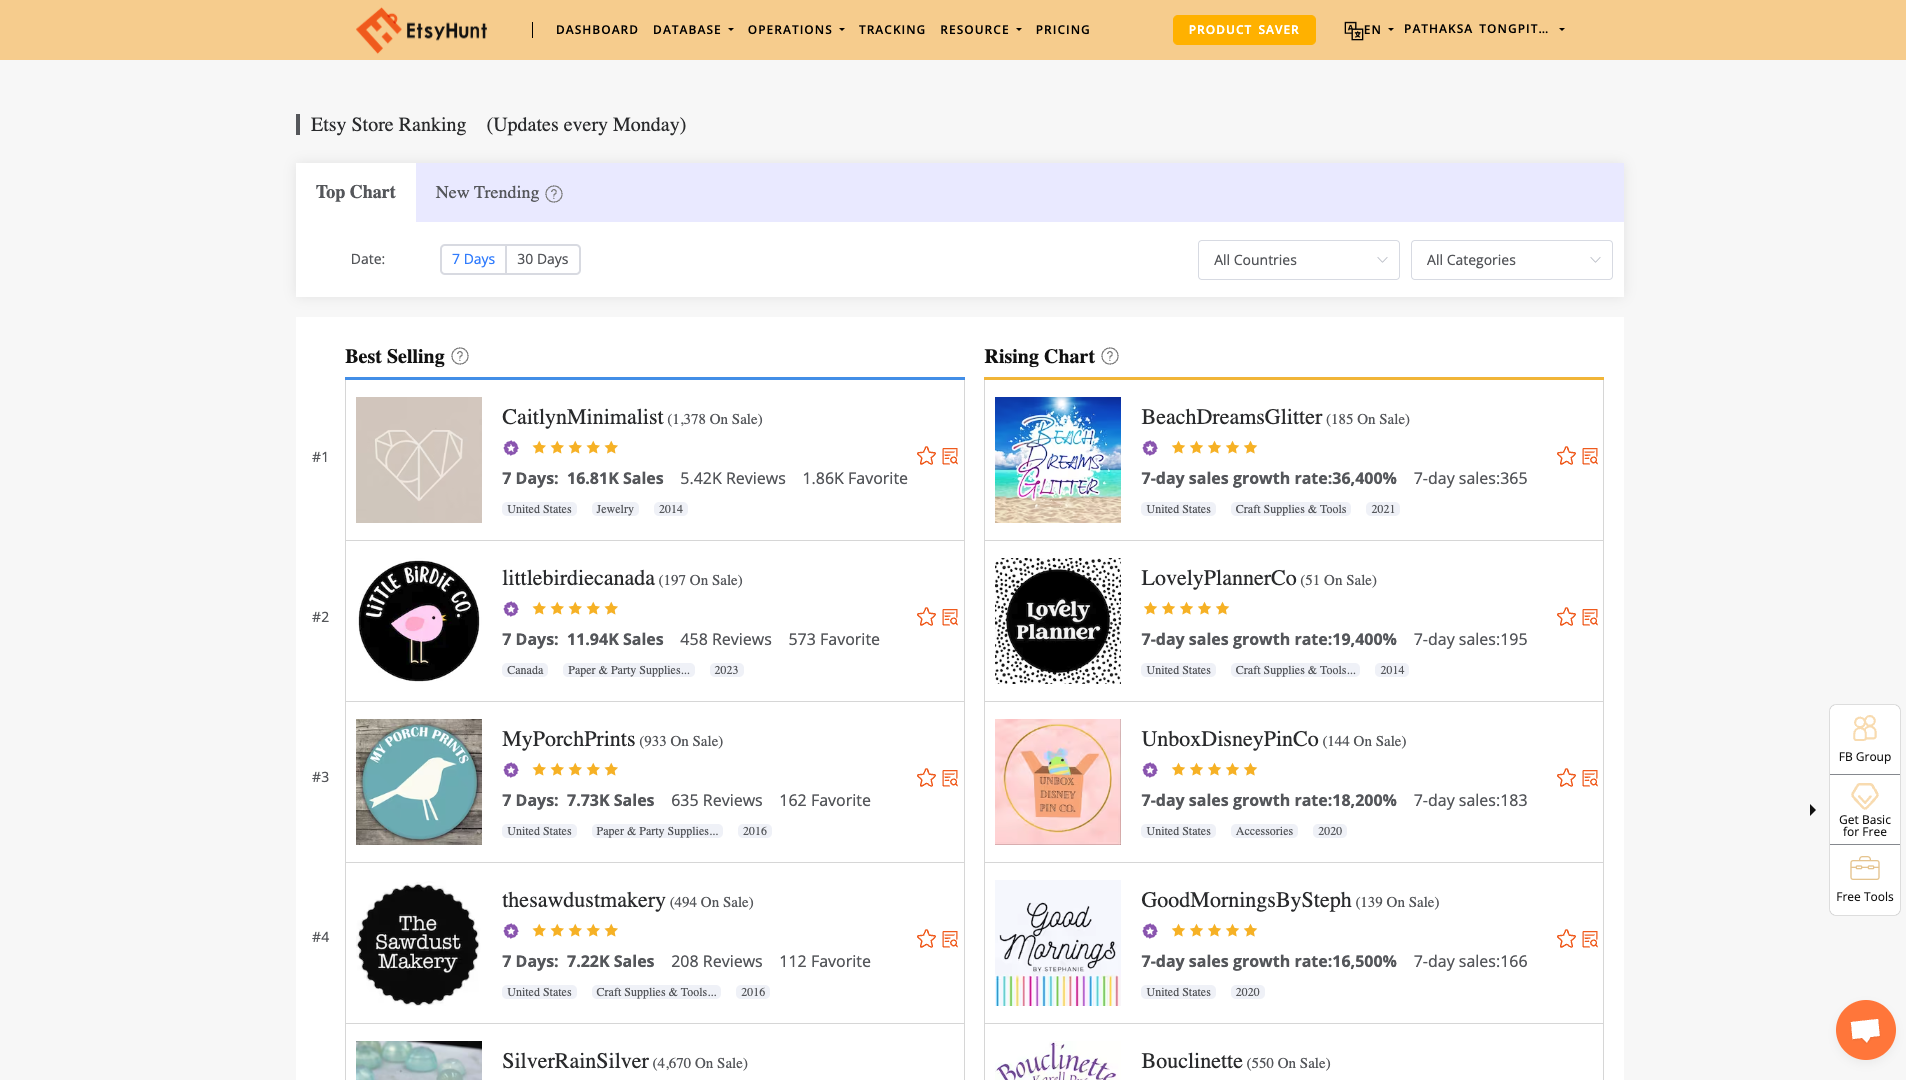1906x1080 pixels.
Task: Open the All Countries dropdown
Action: [1298, 259]
